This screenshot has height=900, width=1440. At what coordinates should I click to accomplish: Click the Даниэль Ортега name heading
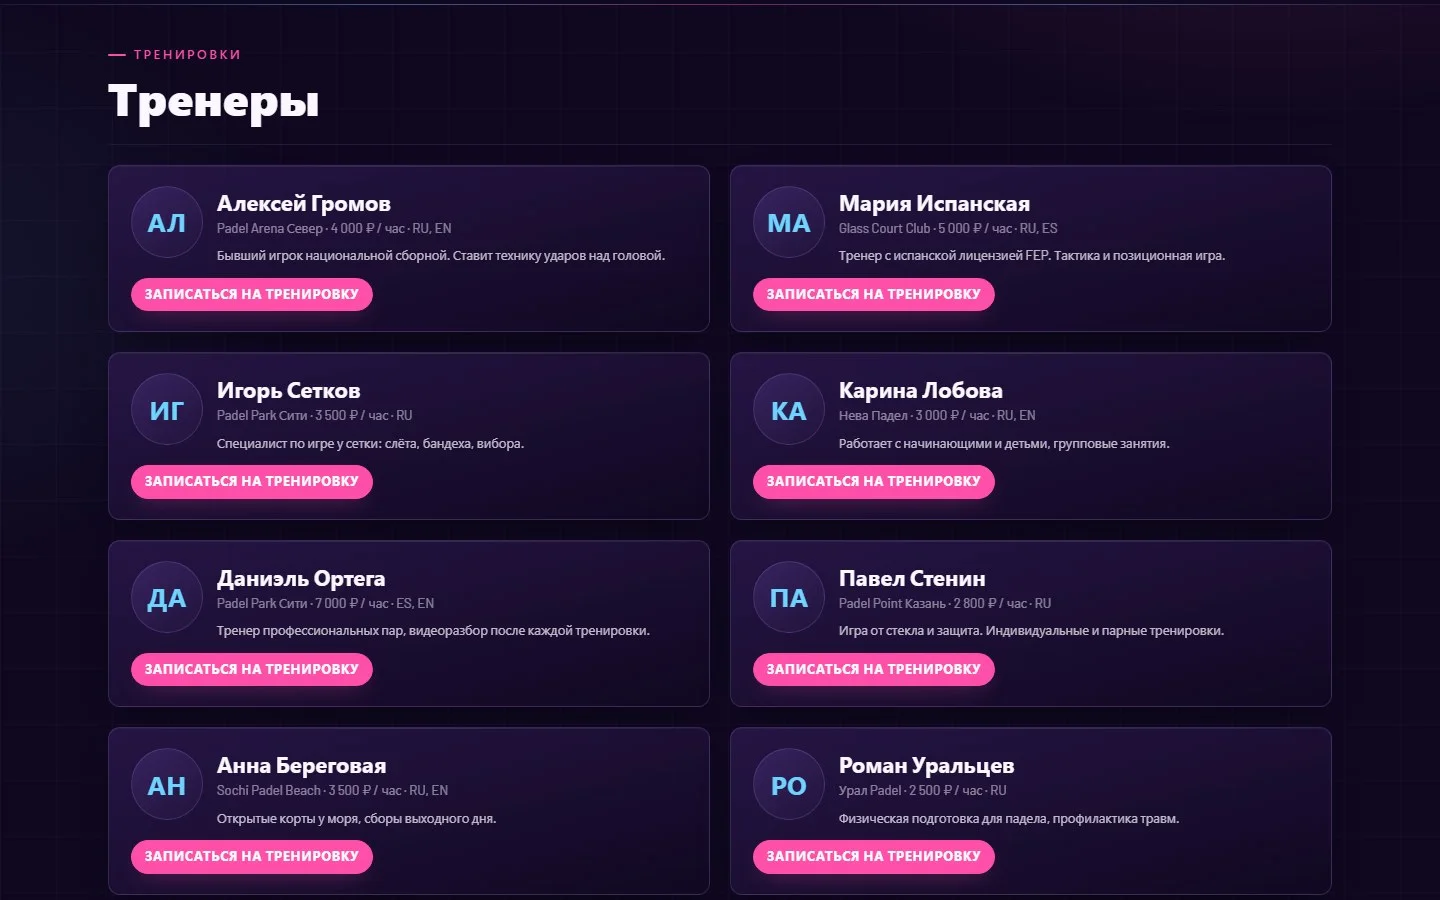click(301, 578)
